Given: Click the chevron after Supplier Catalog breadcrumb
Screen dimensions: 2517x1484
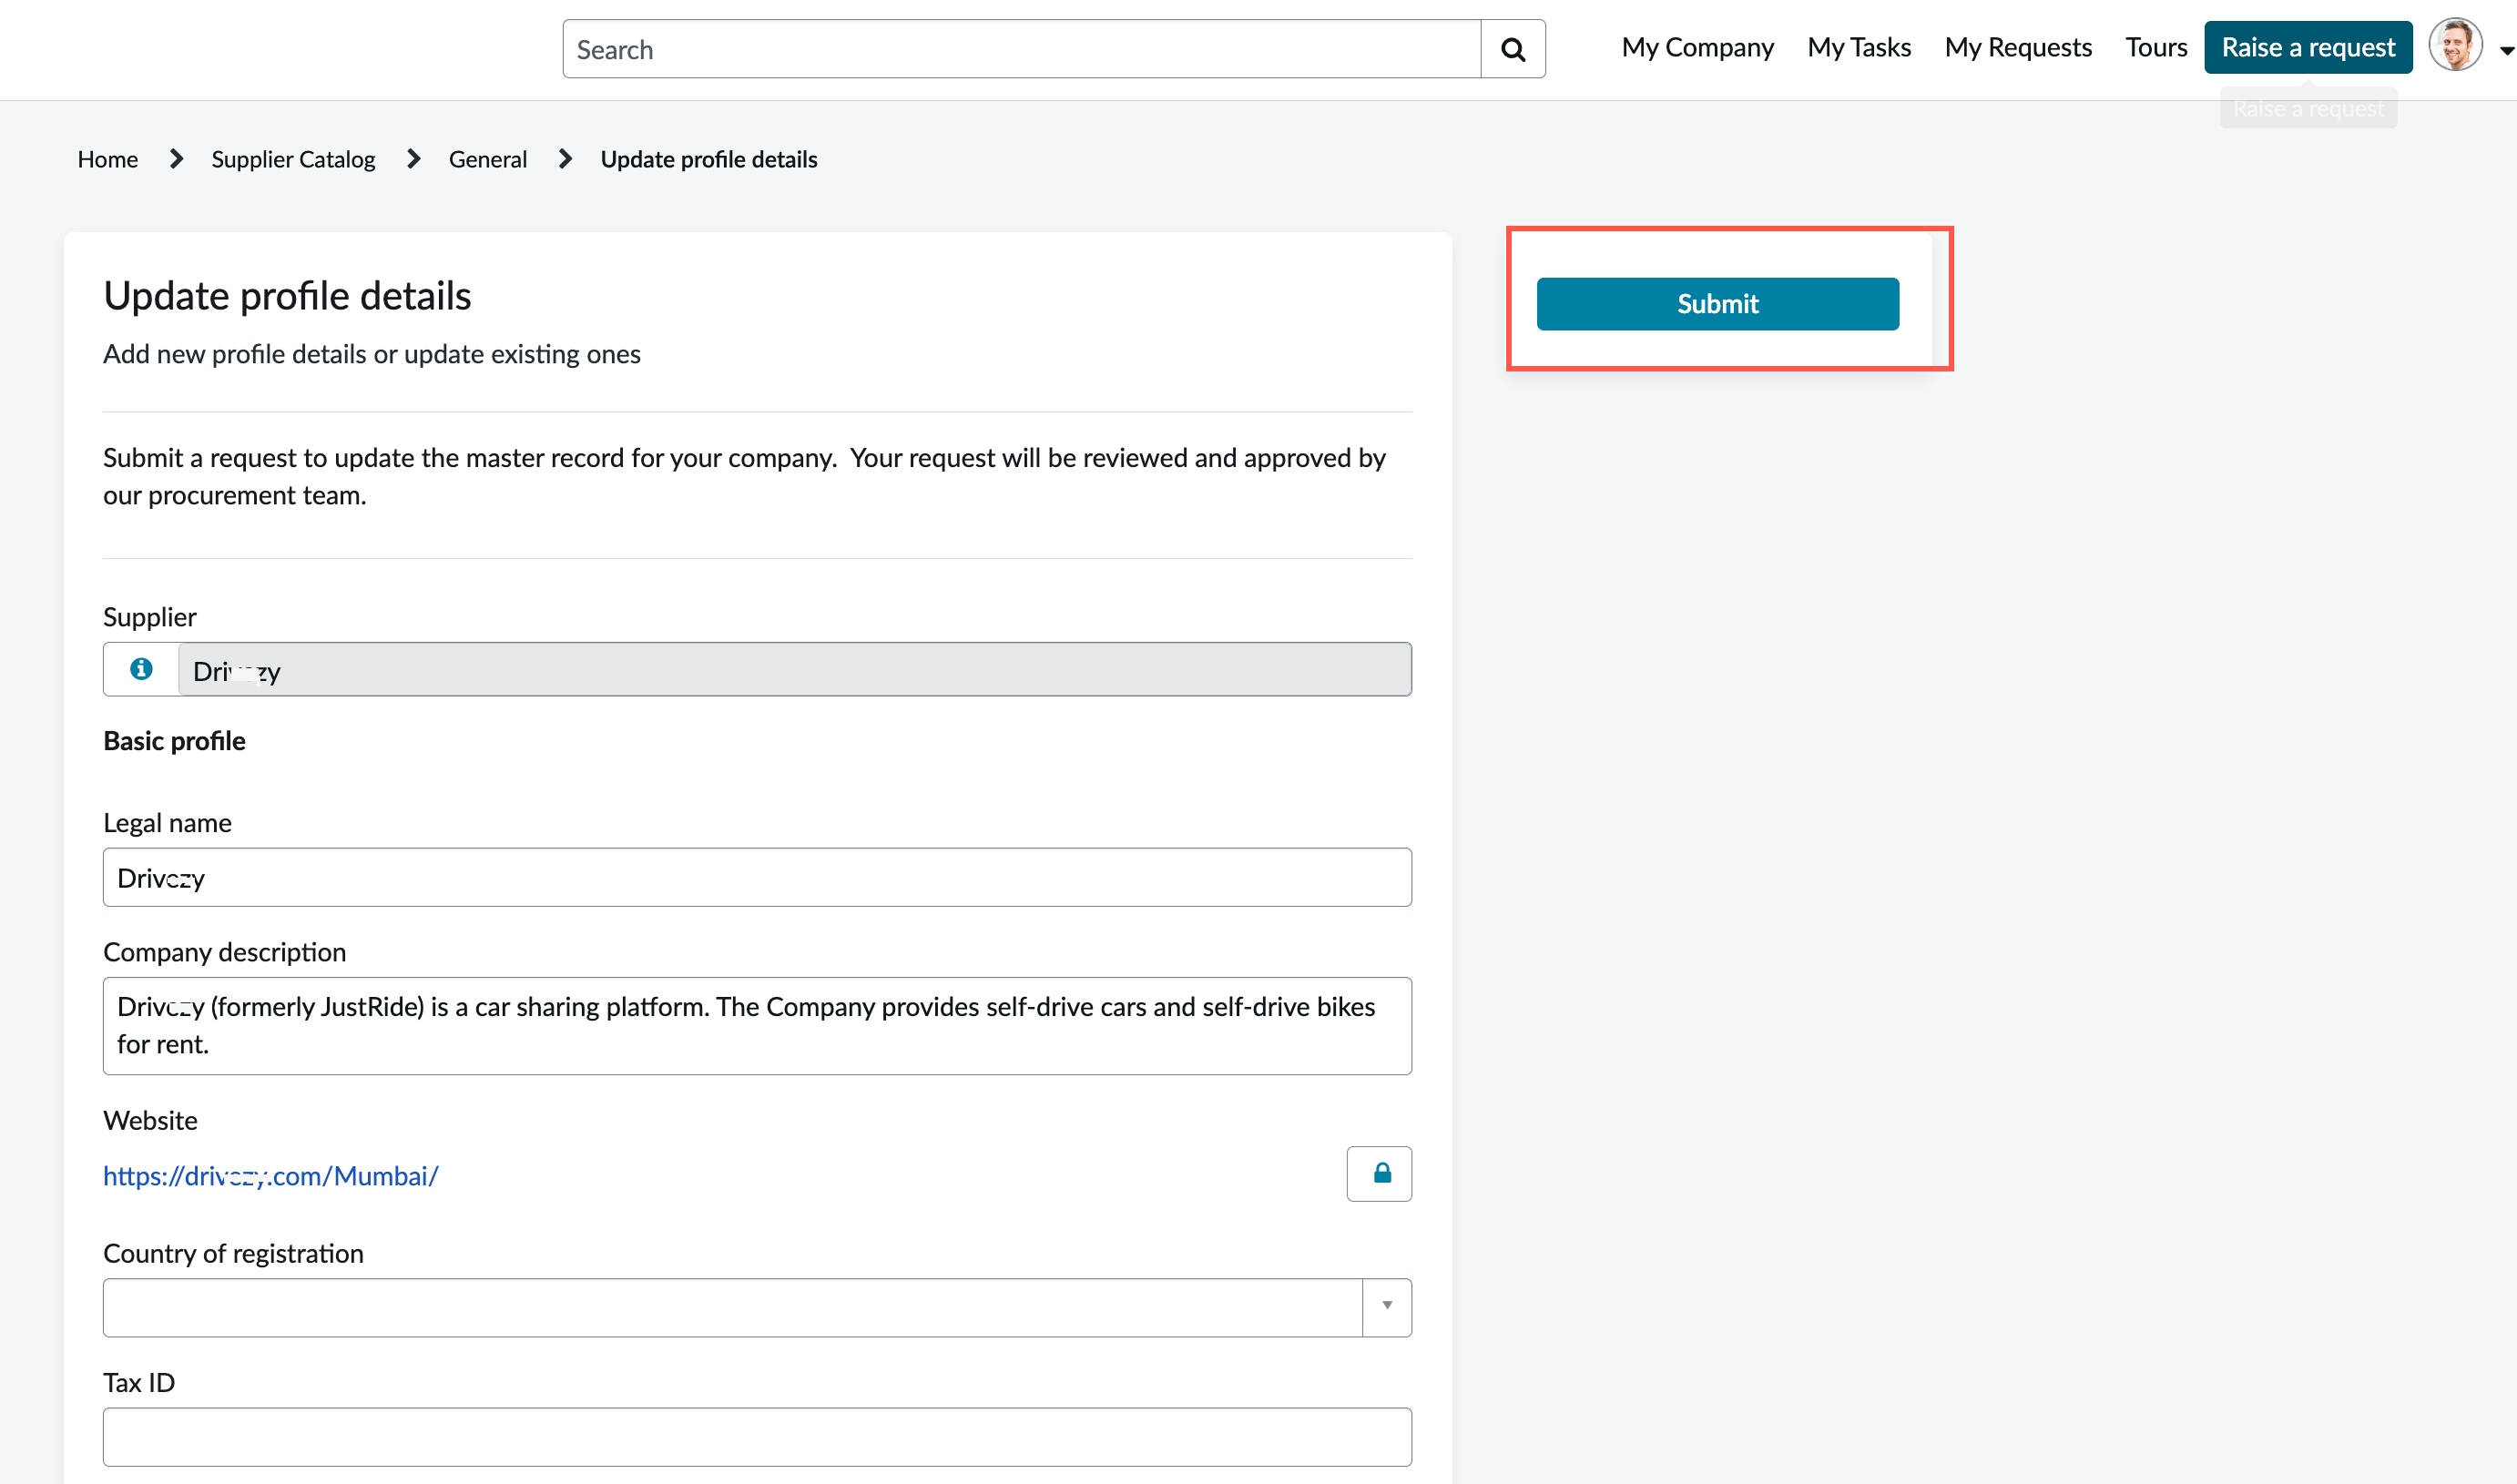Looking at the screenshot, I should [x=413, y=159].
